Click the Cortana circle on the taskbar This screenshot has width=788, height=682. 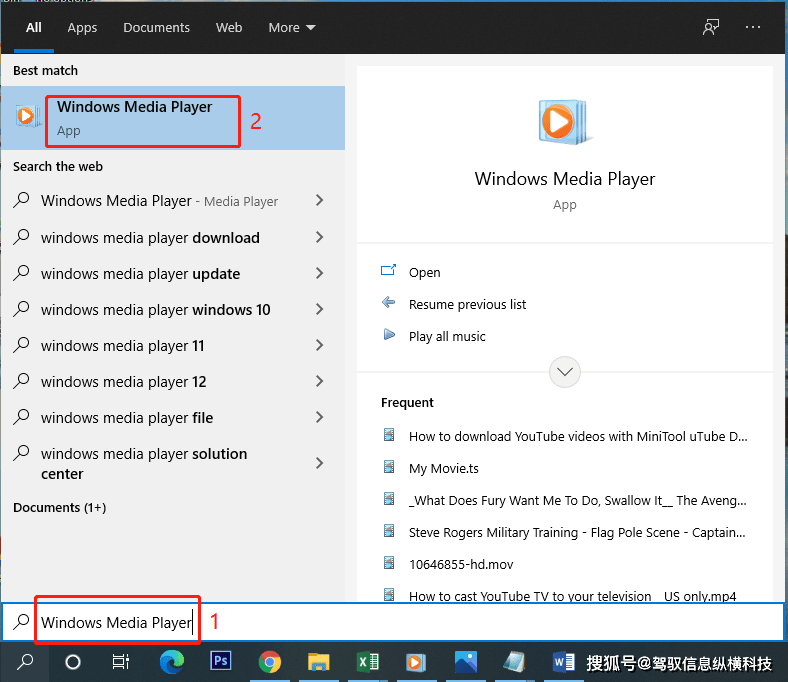(73, 662)
